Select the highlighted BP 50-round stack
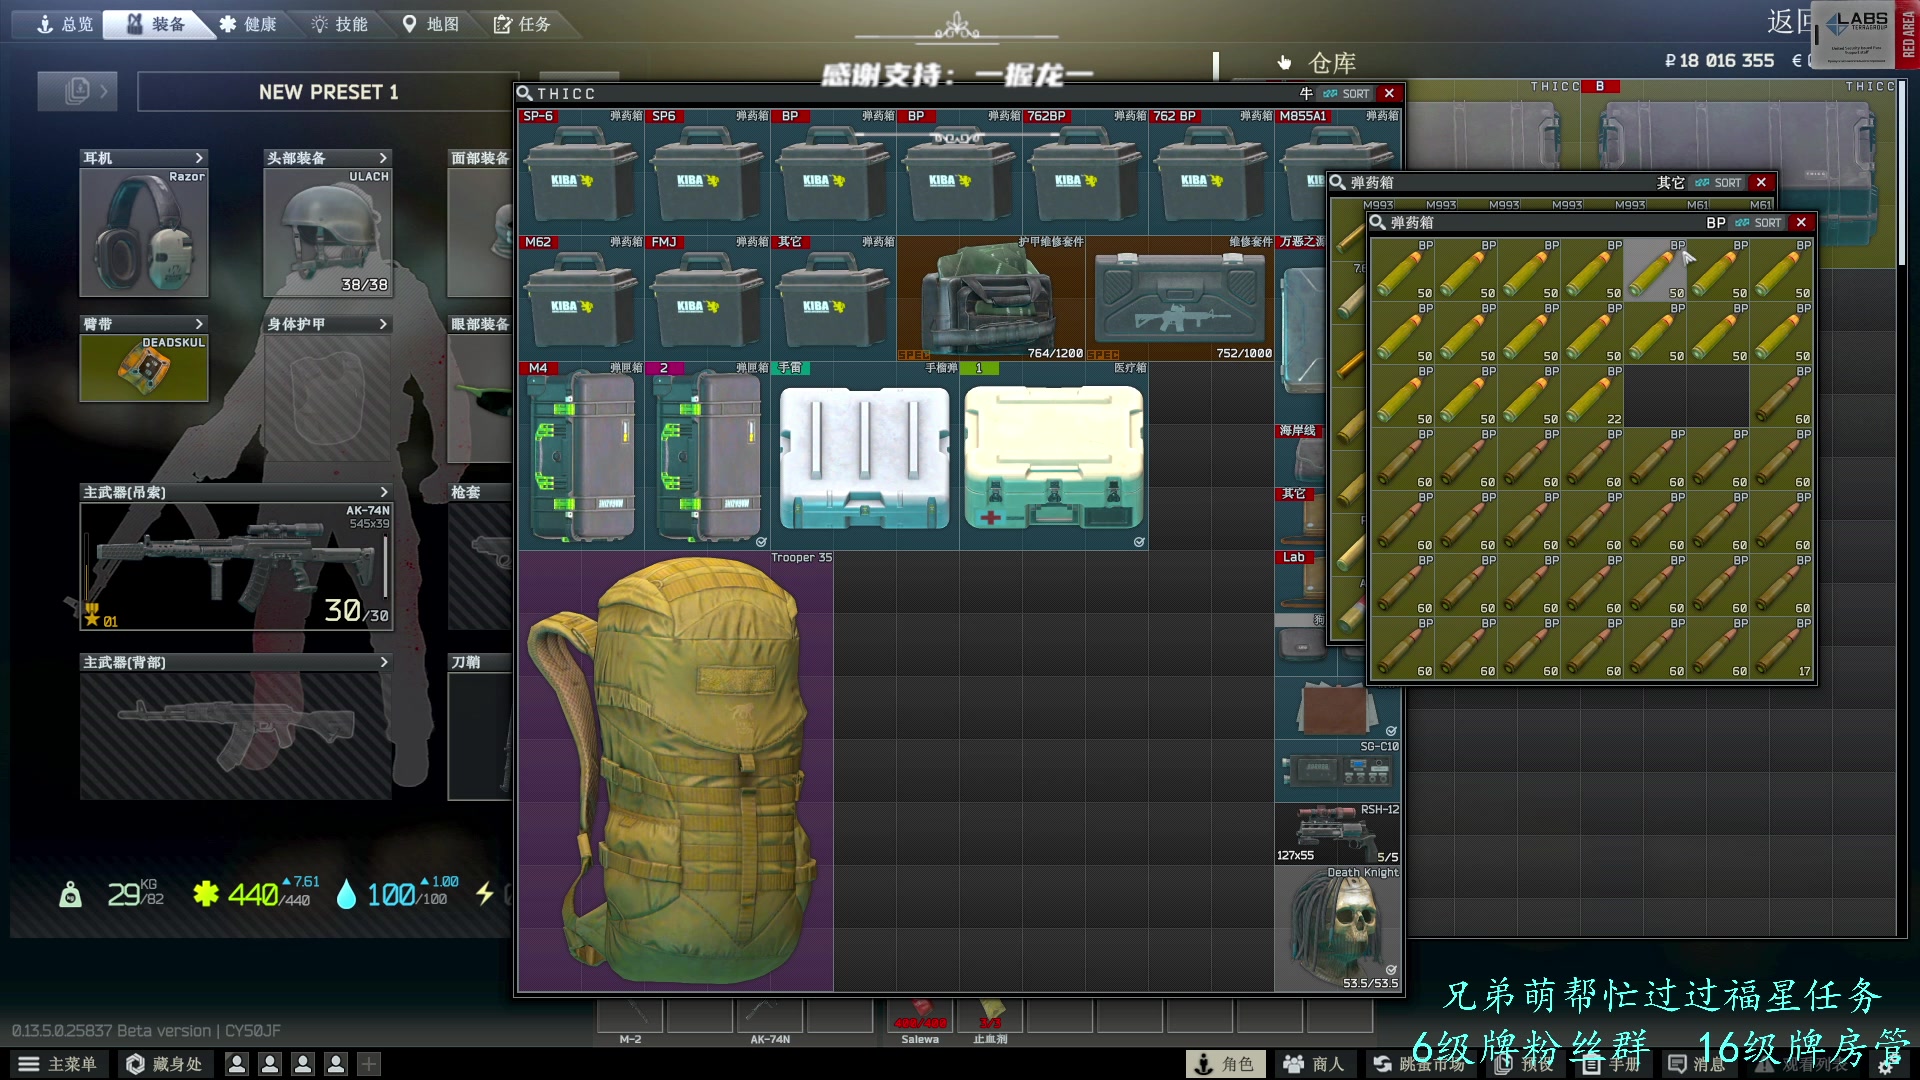Image resolution: width=1920 pixels, height=1080 pixels. (x=1655, y=270)
